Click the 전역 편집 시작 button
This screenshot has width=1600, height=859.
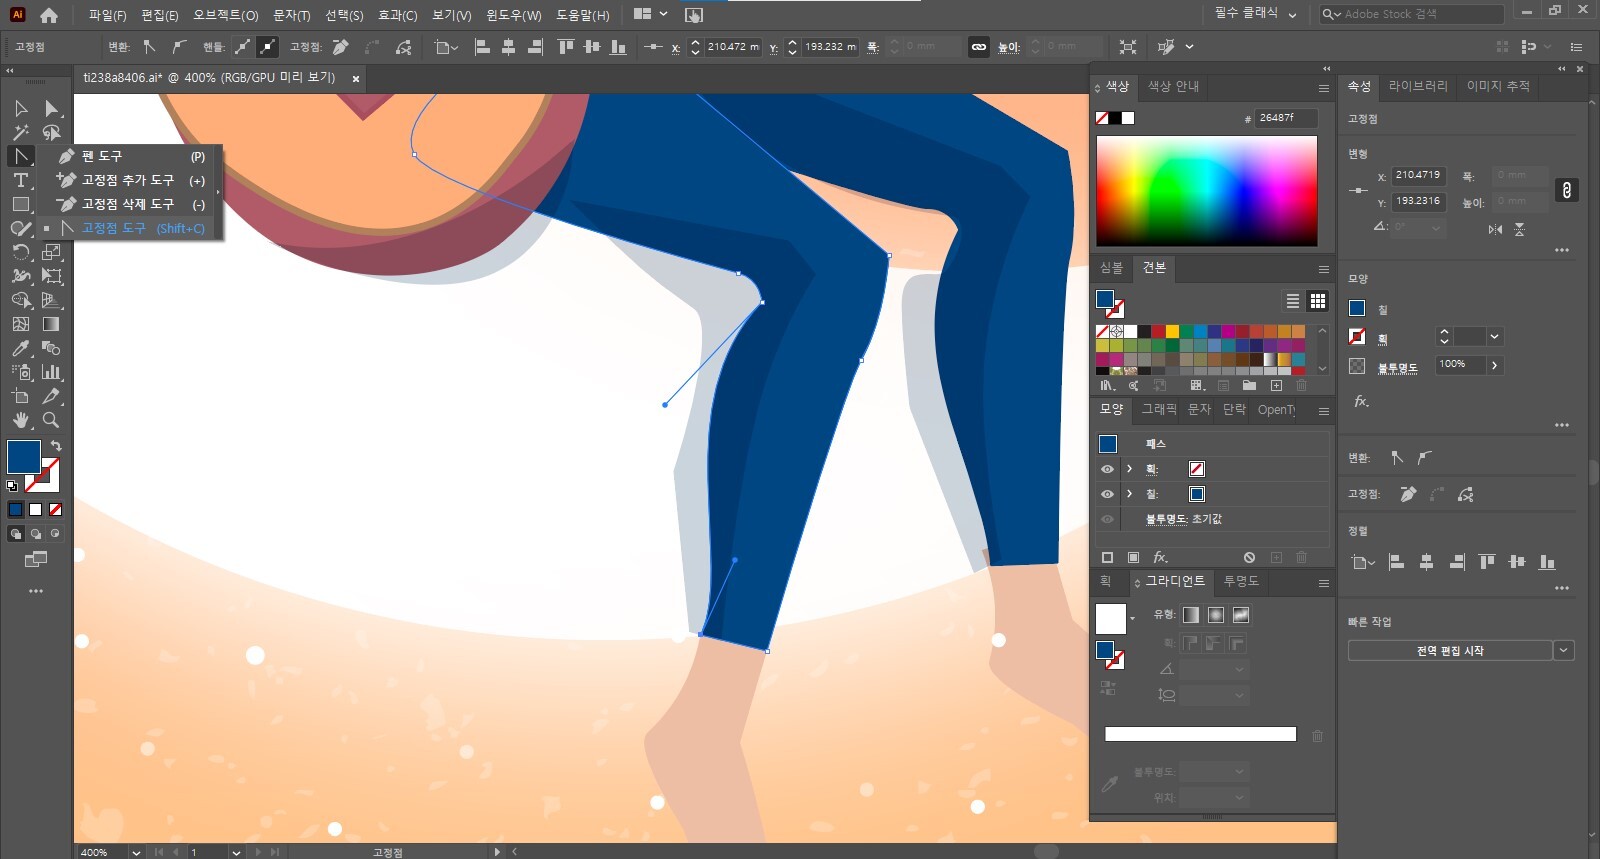pyautogui.click(x=1449, y=651)
